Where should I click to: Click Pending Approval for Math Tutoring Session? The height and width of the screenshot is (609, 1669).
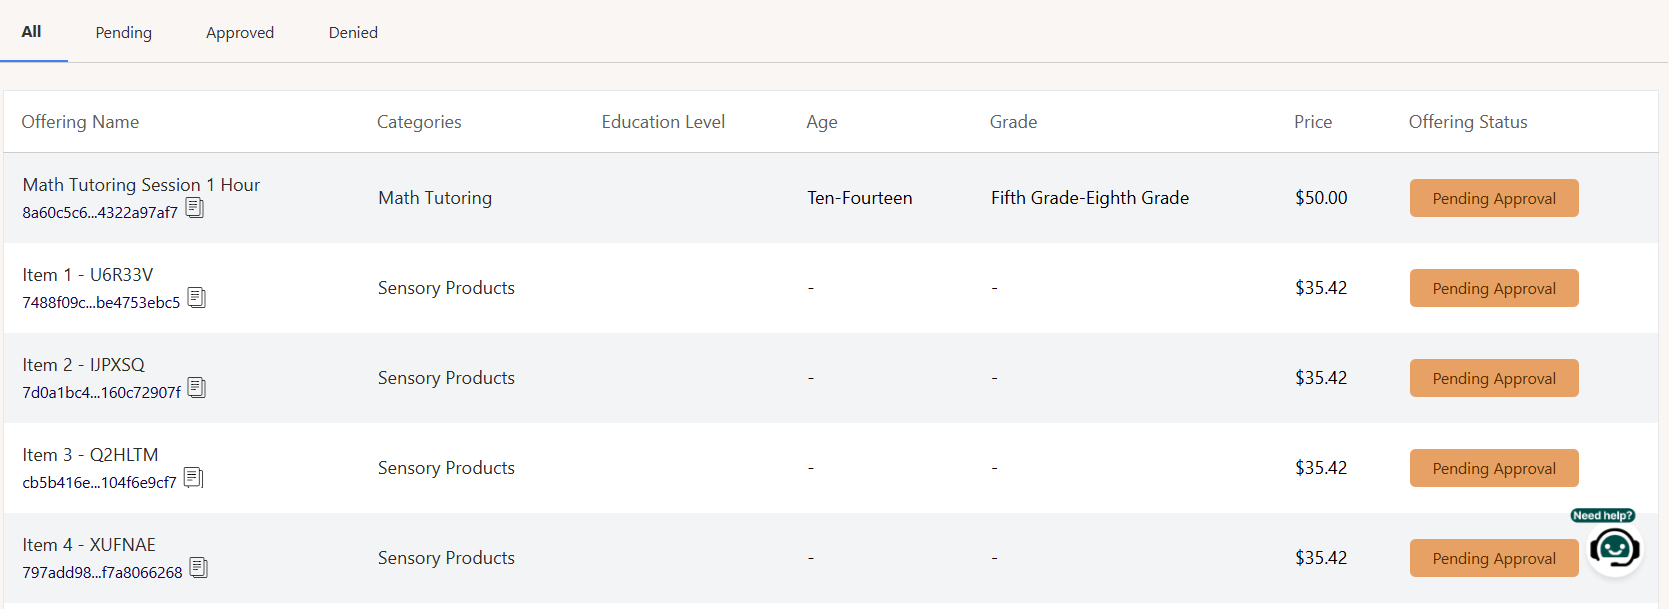(x=1494, y=198)
